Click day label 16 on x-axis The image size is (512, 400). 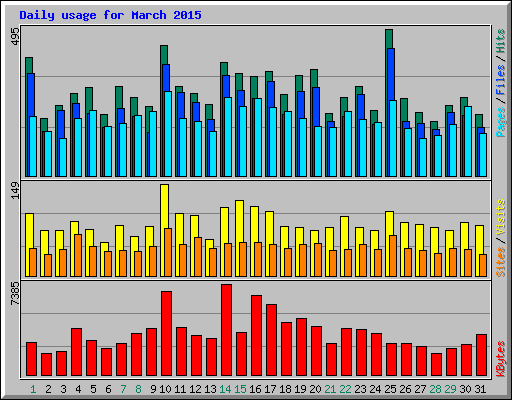coord(255,389)
